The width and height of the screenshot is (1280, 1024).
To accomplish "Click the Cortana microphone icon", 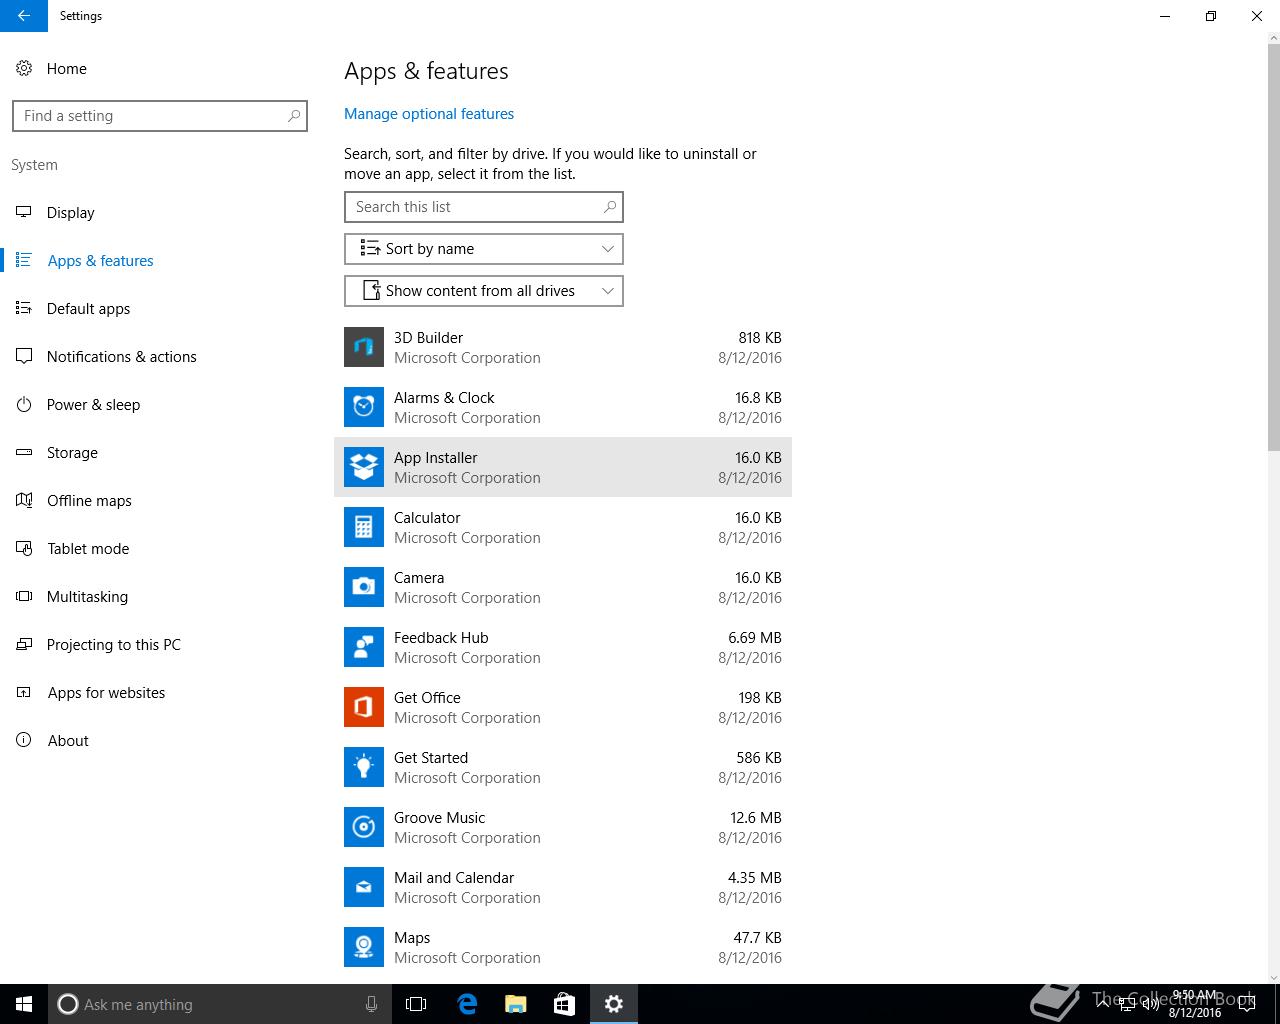I will [371, 1004].
